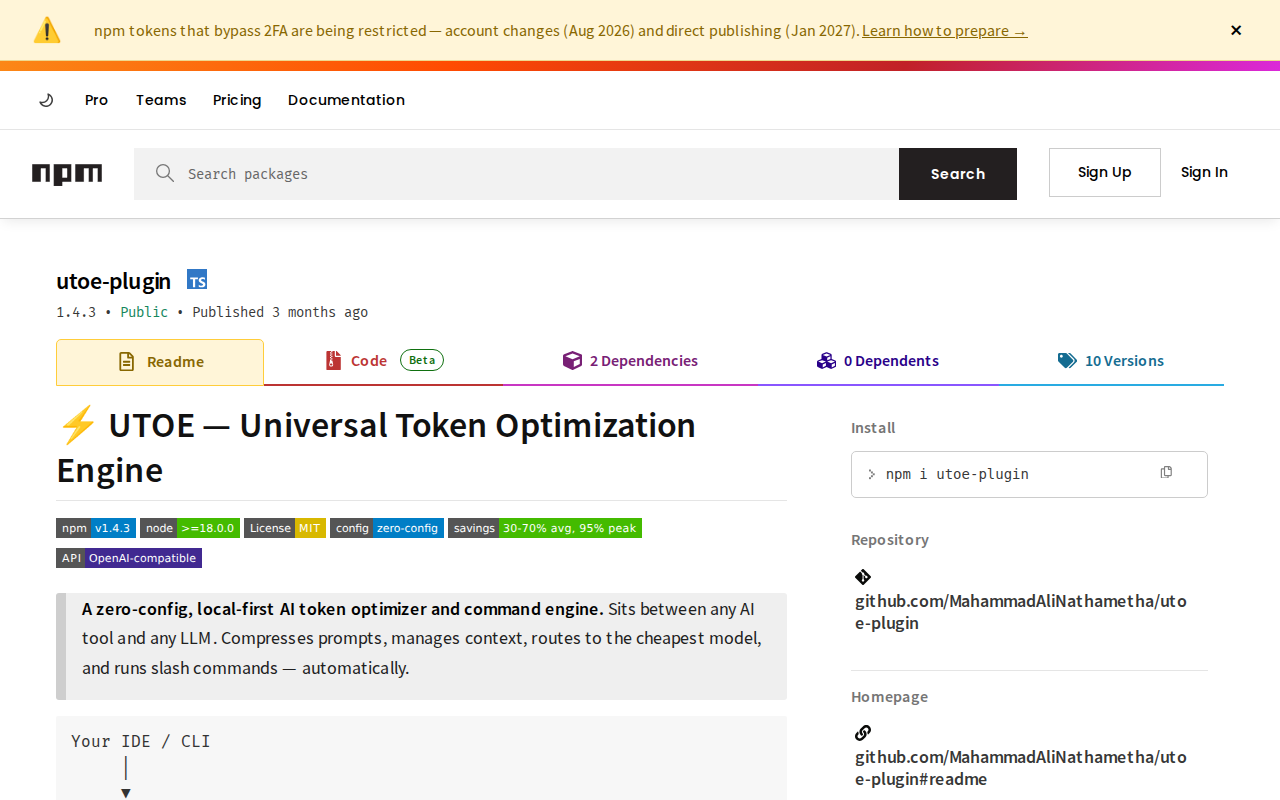Image resolution: width=1280 pixels, height=800 pixels.
Task: Click the utoe-plugin package title
Action: [x=113, y=281]
